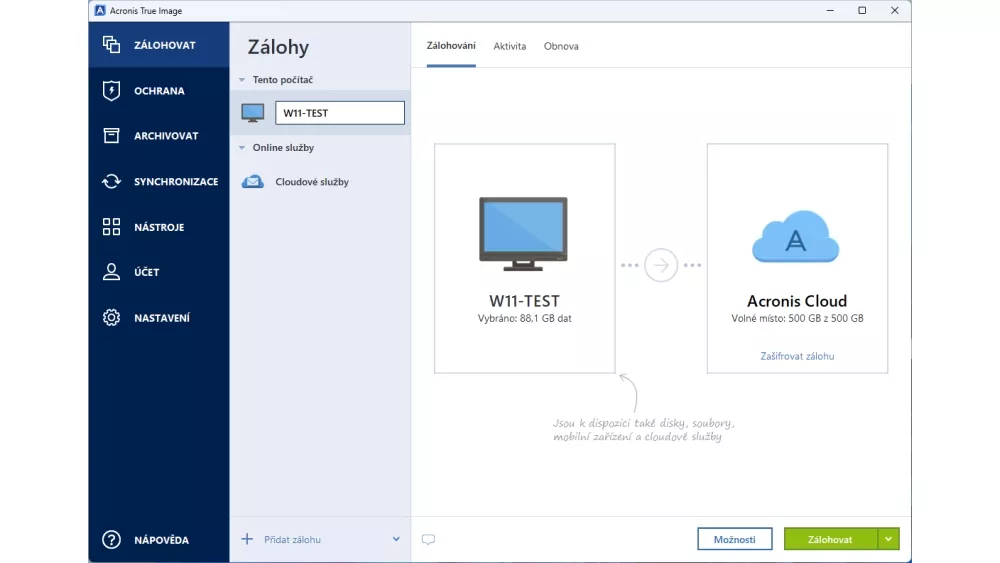Click the comment bubble icon at bottom

coord(428,540)
